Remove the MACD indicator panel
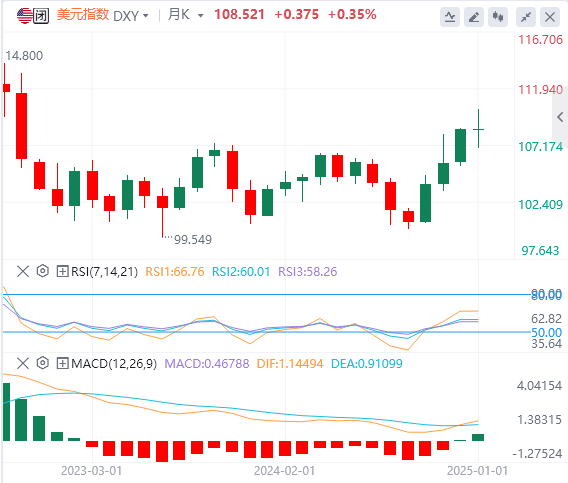 23,363
